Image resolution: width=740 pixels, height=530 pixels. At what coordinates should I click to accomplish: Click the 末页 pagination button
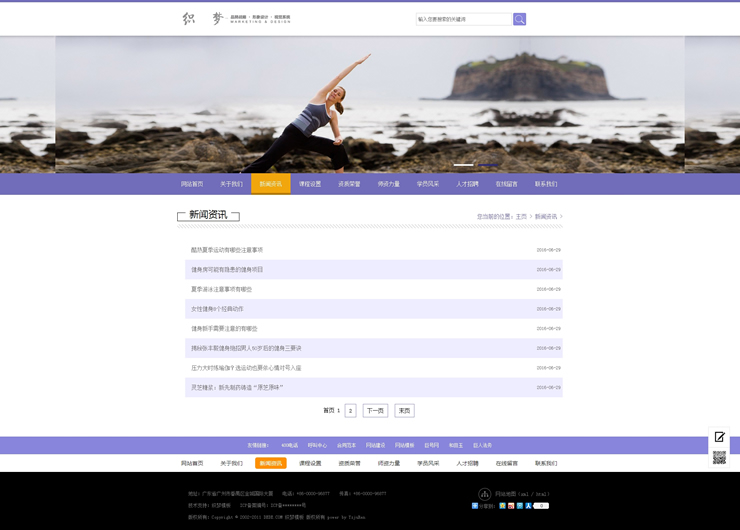tap(404, 411)
